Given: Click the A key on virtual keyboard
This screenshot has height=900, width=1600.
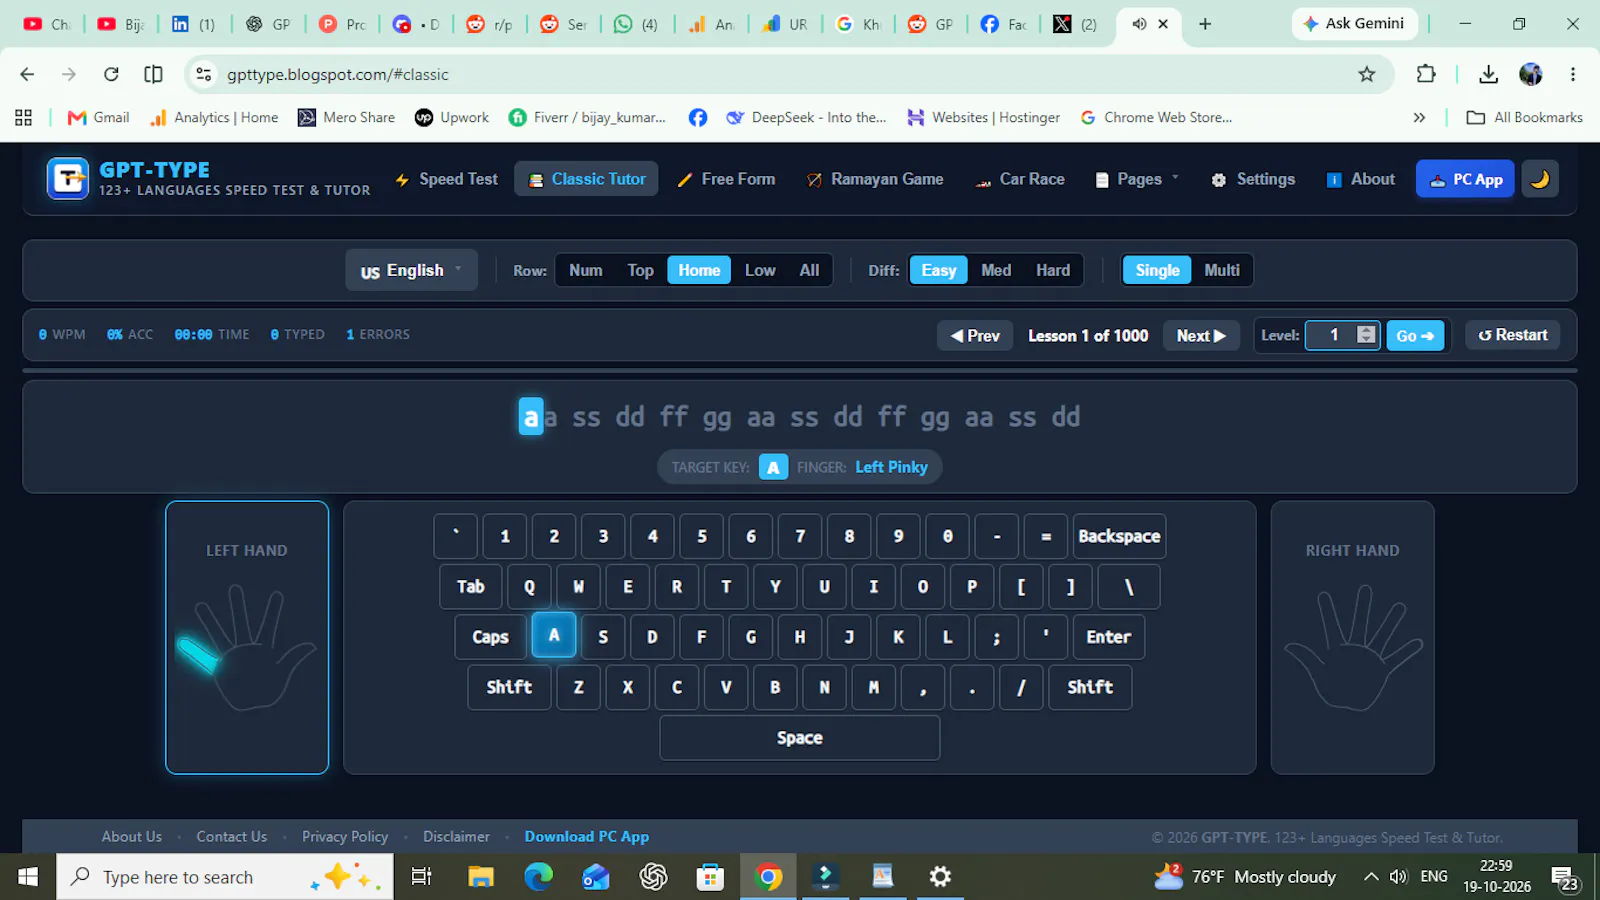Looking at the screenshot, I should 554,635.
